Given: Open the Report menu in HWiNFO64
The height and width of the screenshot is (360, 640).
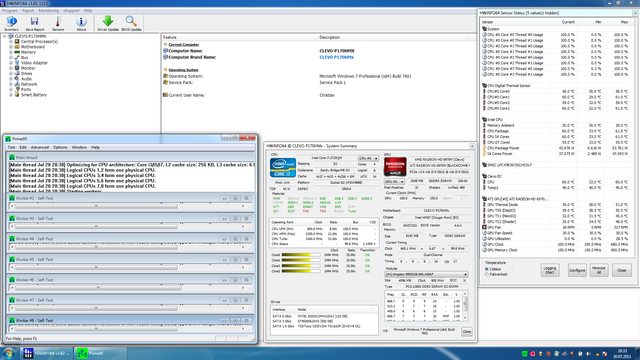Looking at the screenshot, I should pyautogui.click(x=28, y=11).
